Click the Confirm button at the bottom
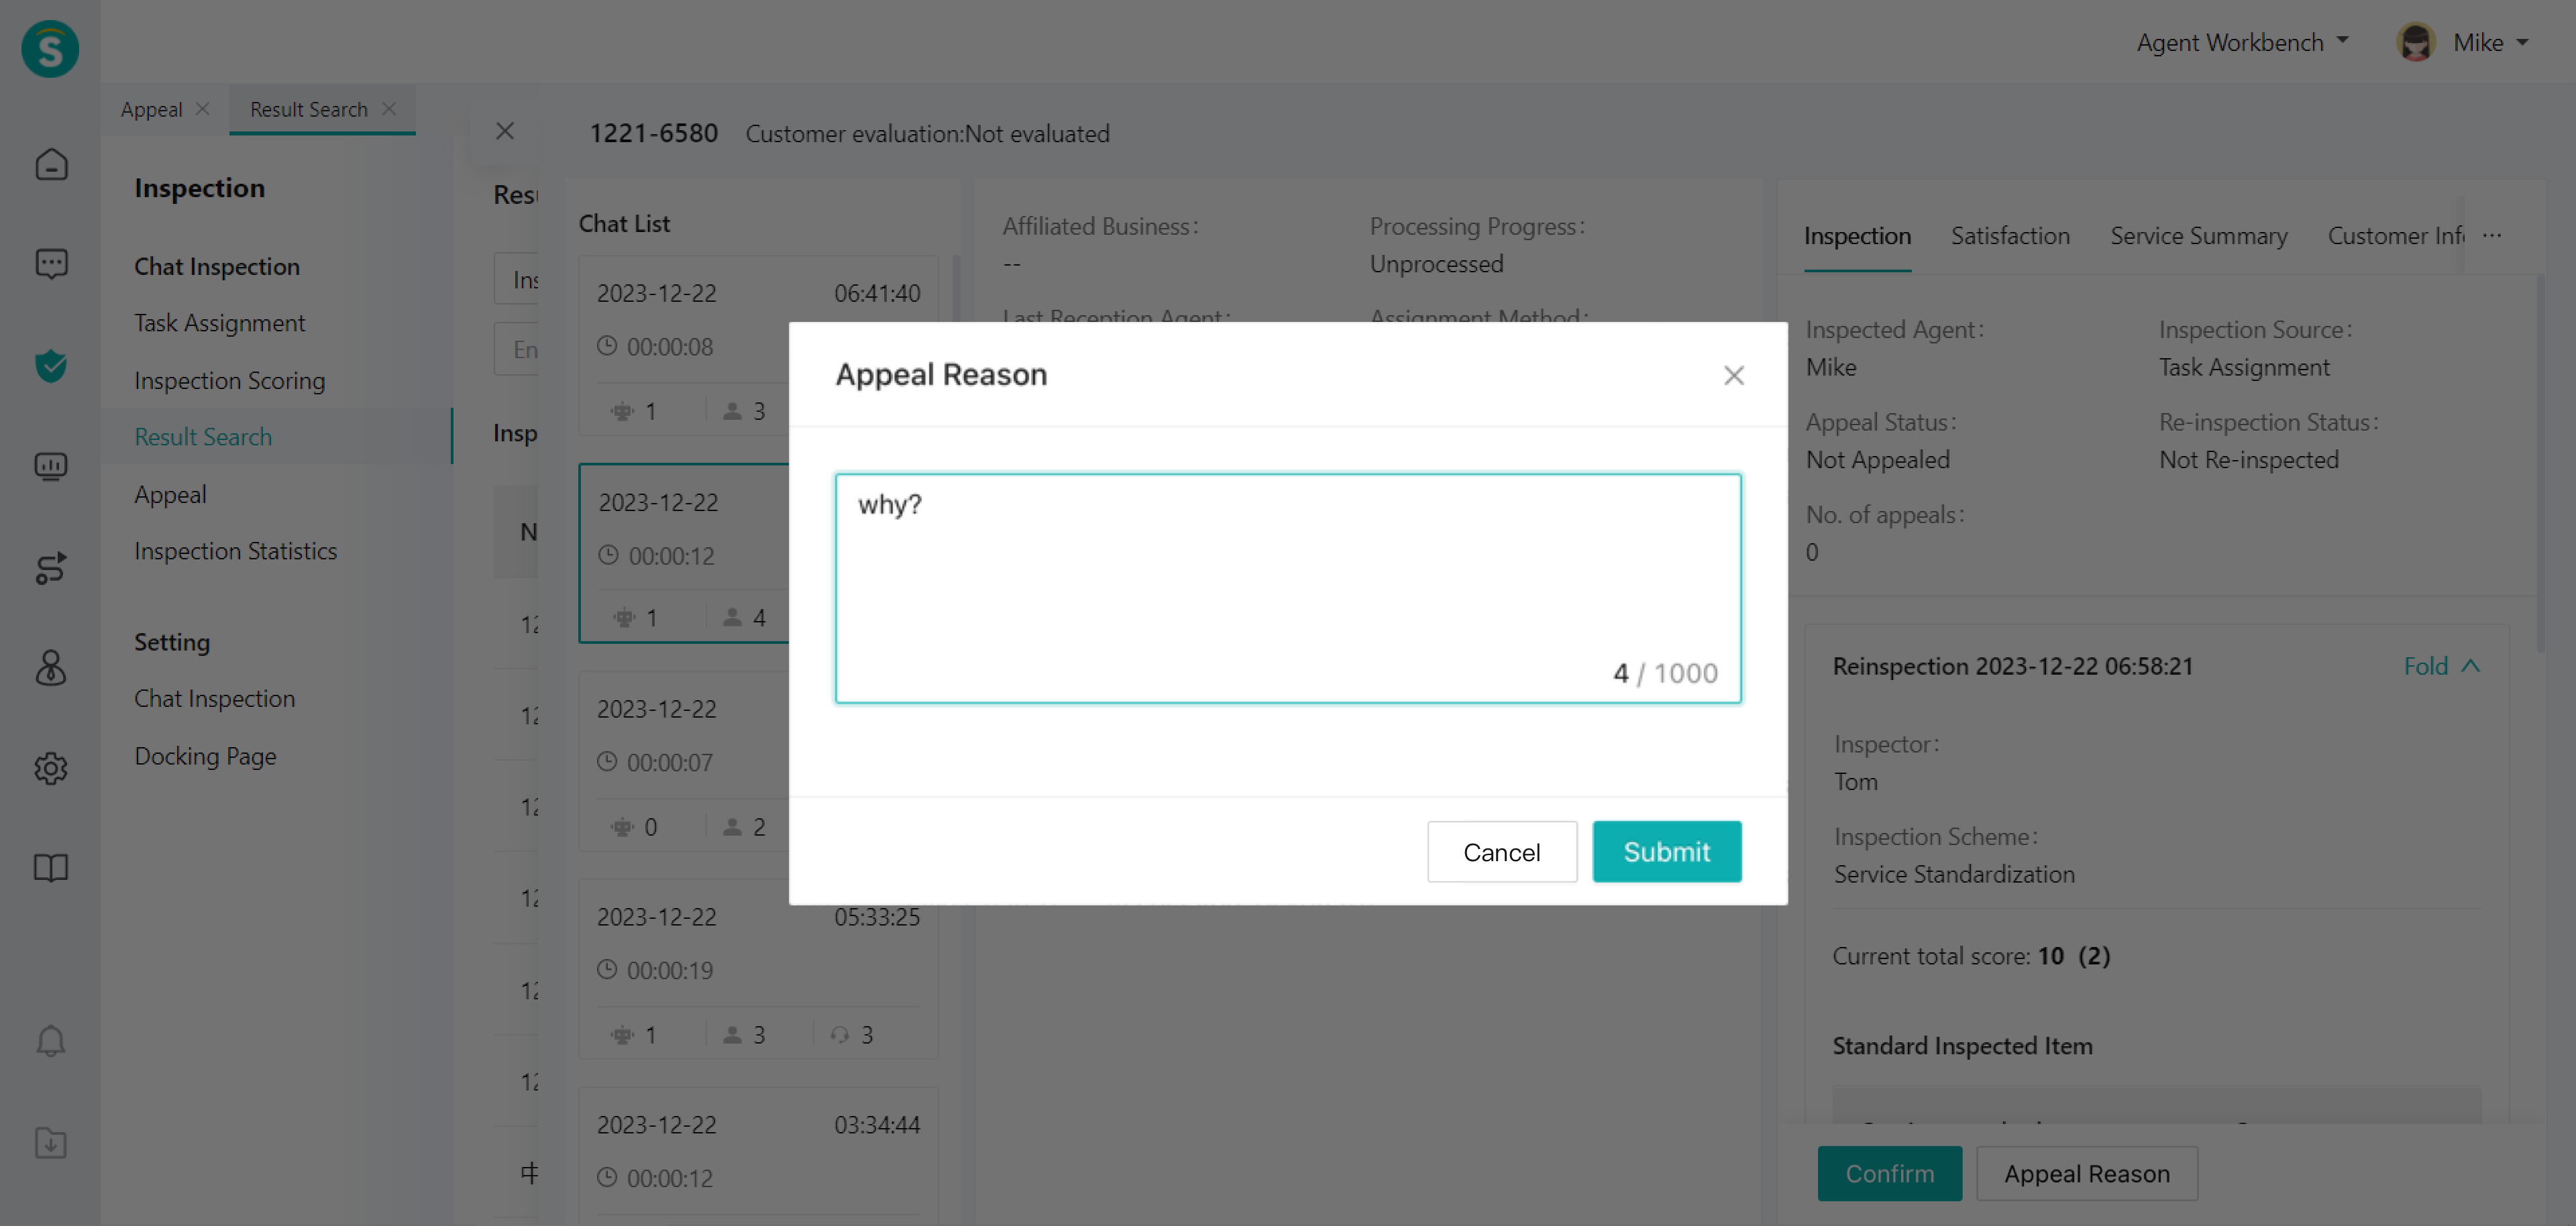The image size is (2576, 1226). coord(1889,1173)
